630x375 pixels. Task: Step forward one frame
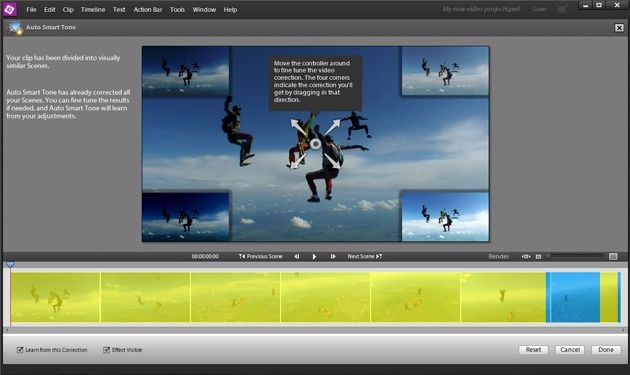(333, 256)
